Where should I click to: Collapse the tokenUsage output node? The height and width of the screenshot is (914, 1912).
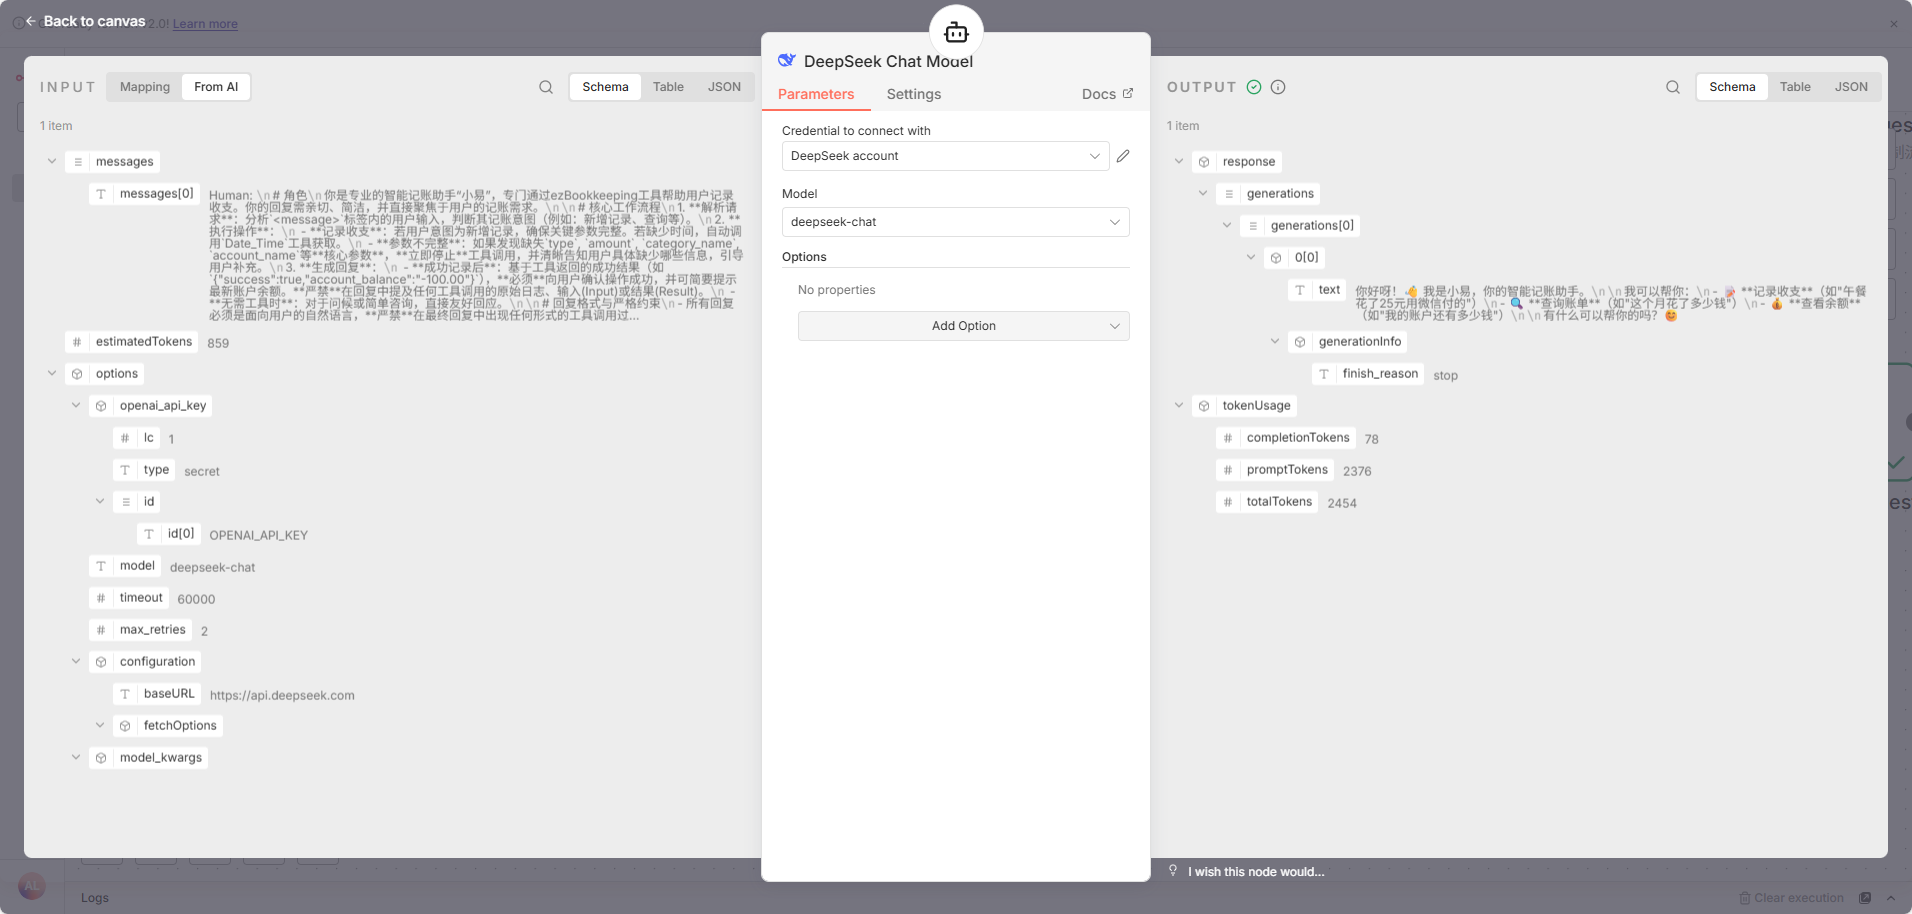1179,405
